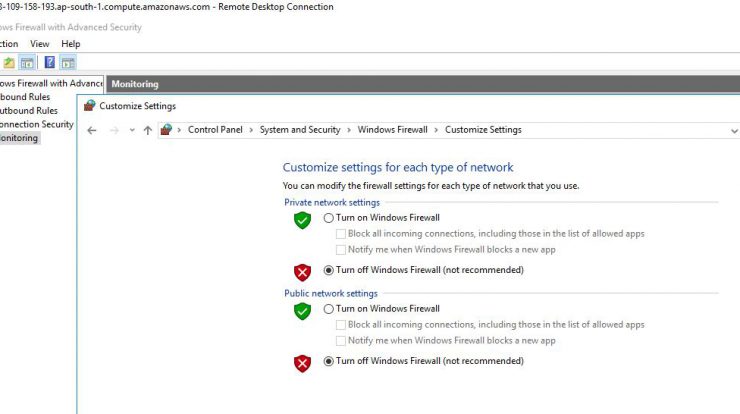Select Inbound Rules in the tree
The image size is (740, 414).
(x=25, y=97)
